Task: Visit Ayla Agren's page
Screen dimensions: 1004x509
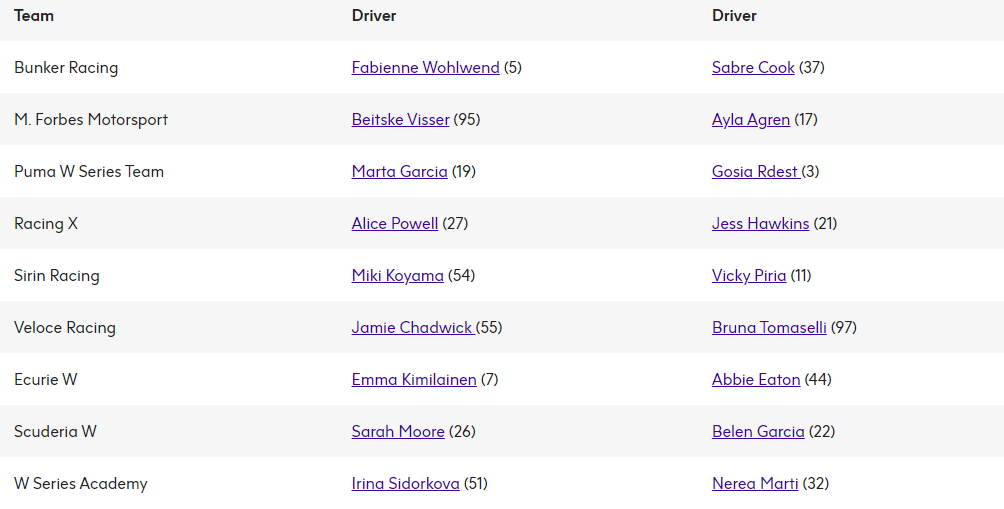Action: (750, 120)
